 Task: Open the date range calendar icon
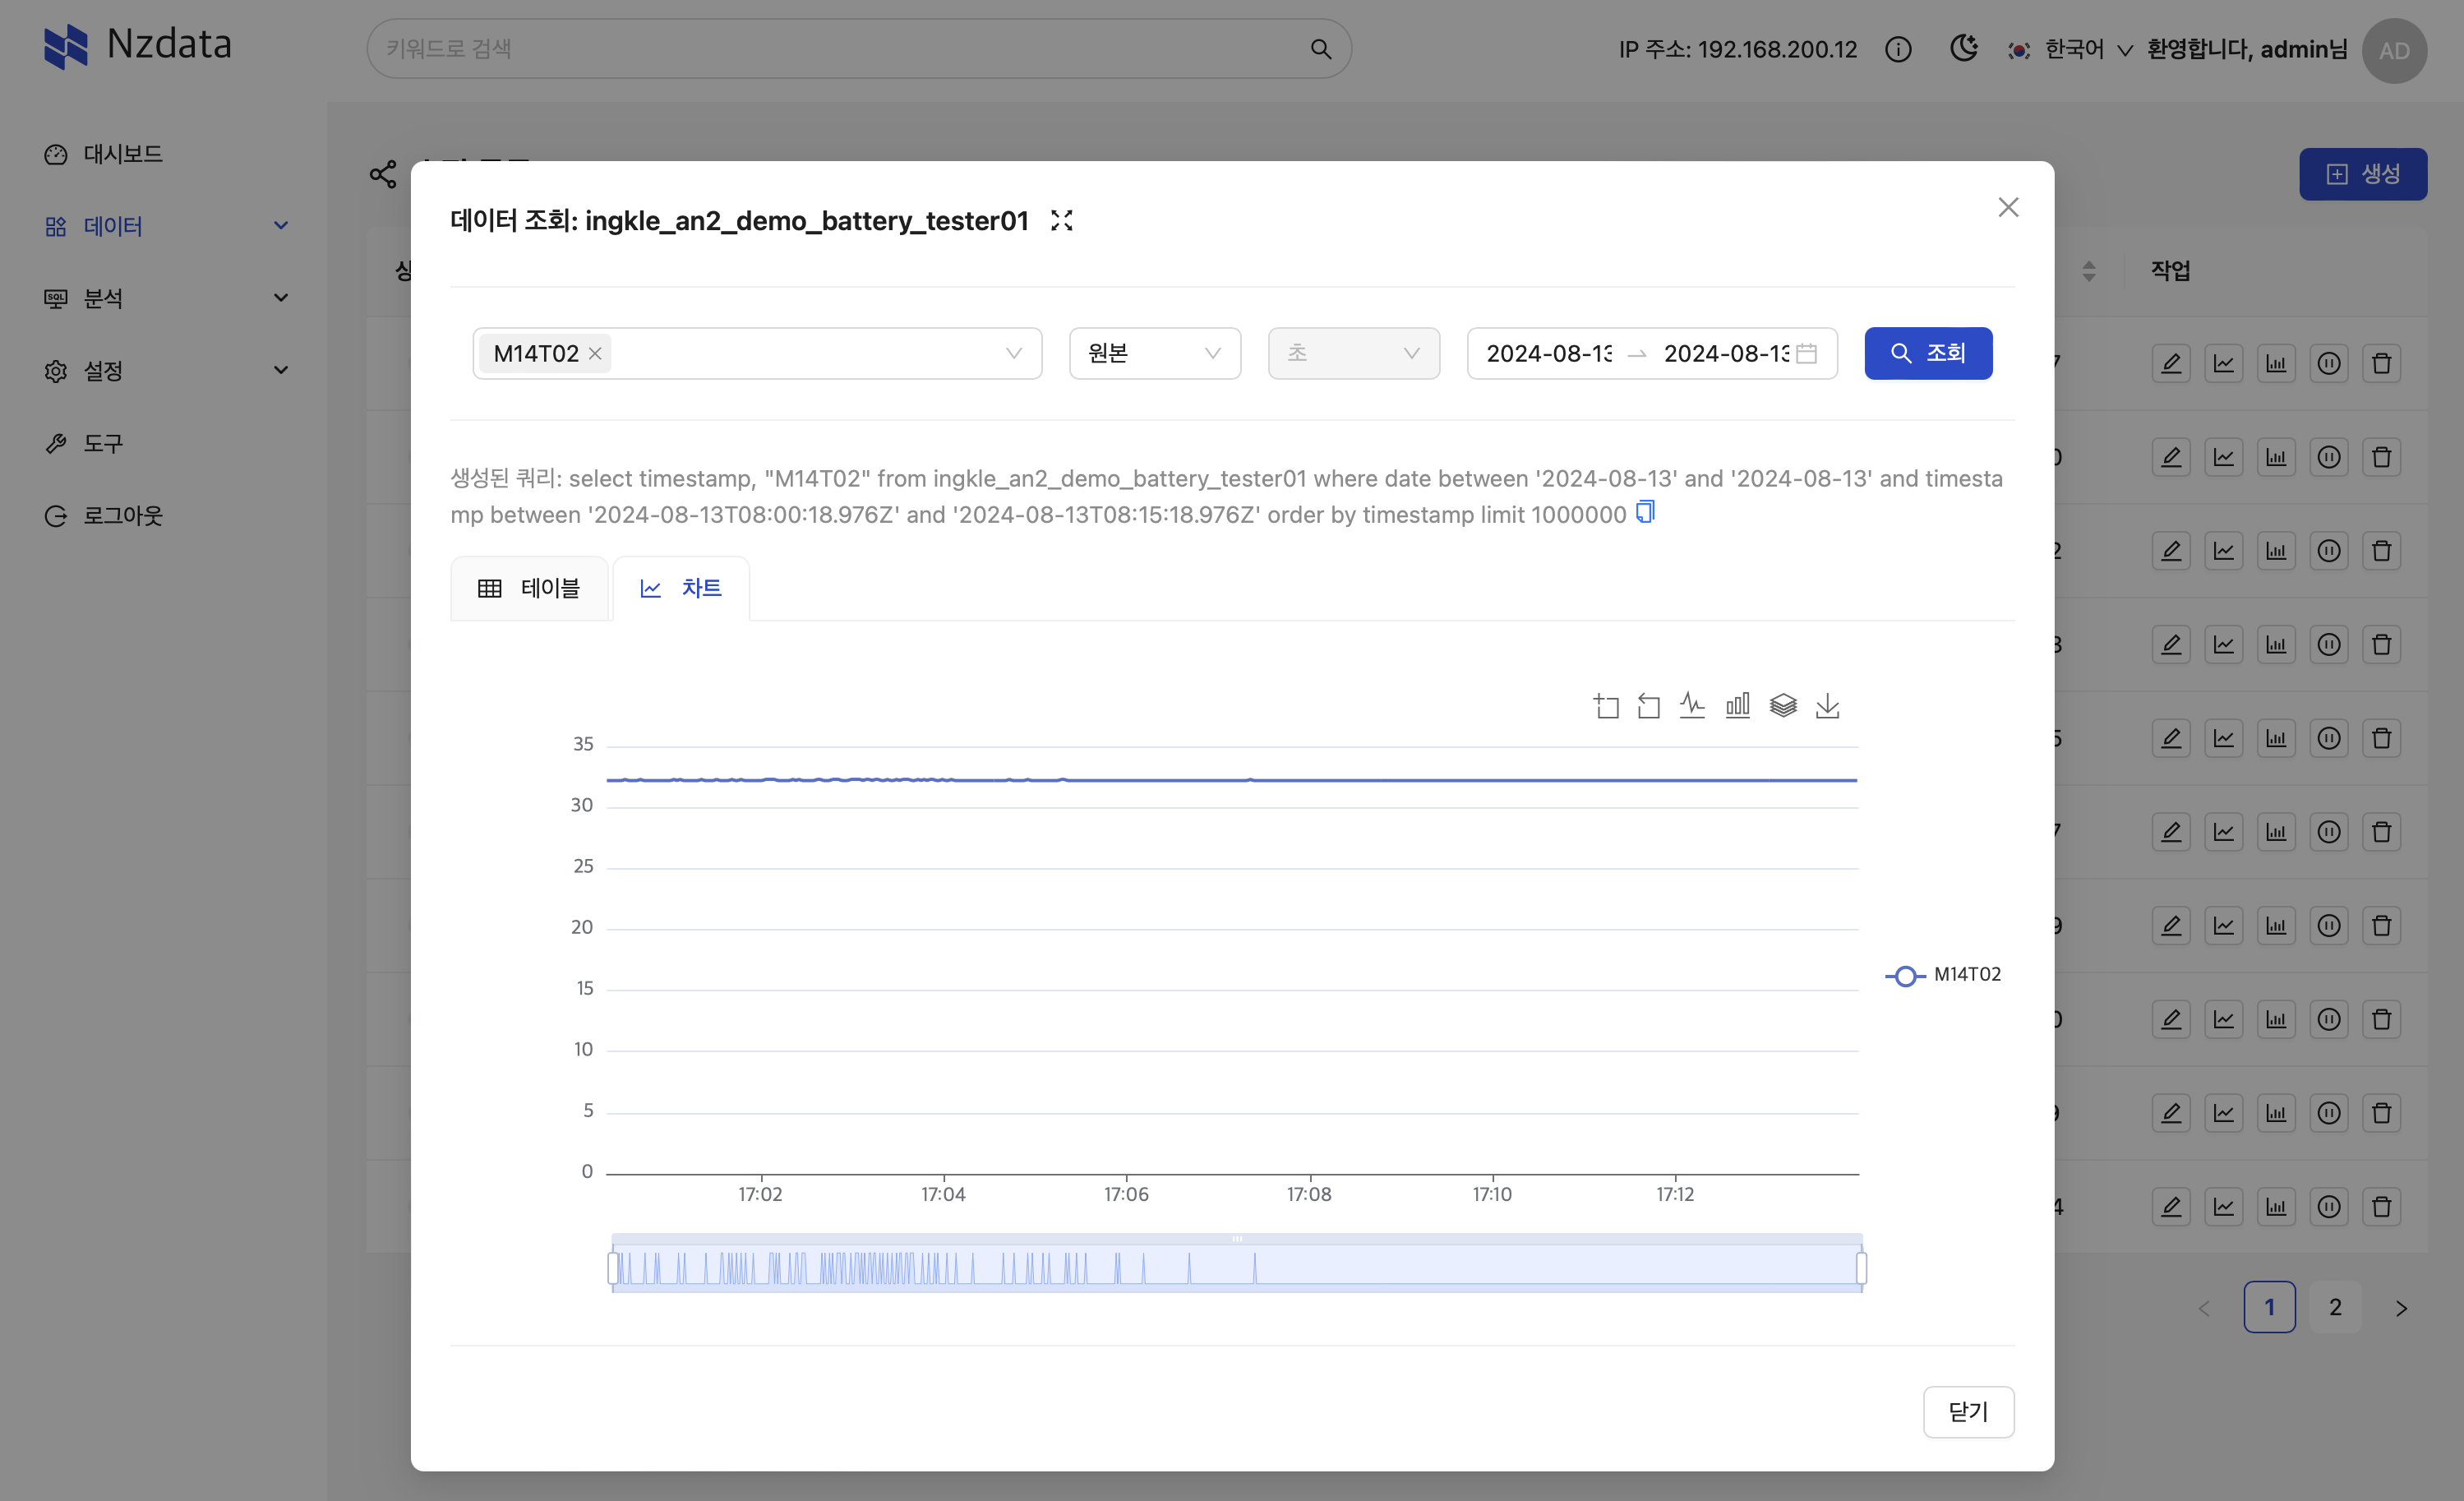coord(1806,354)
